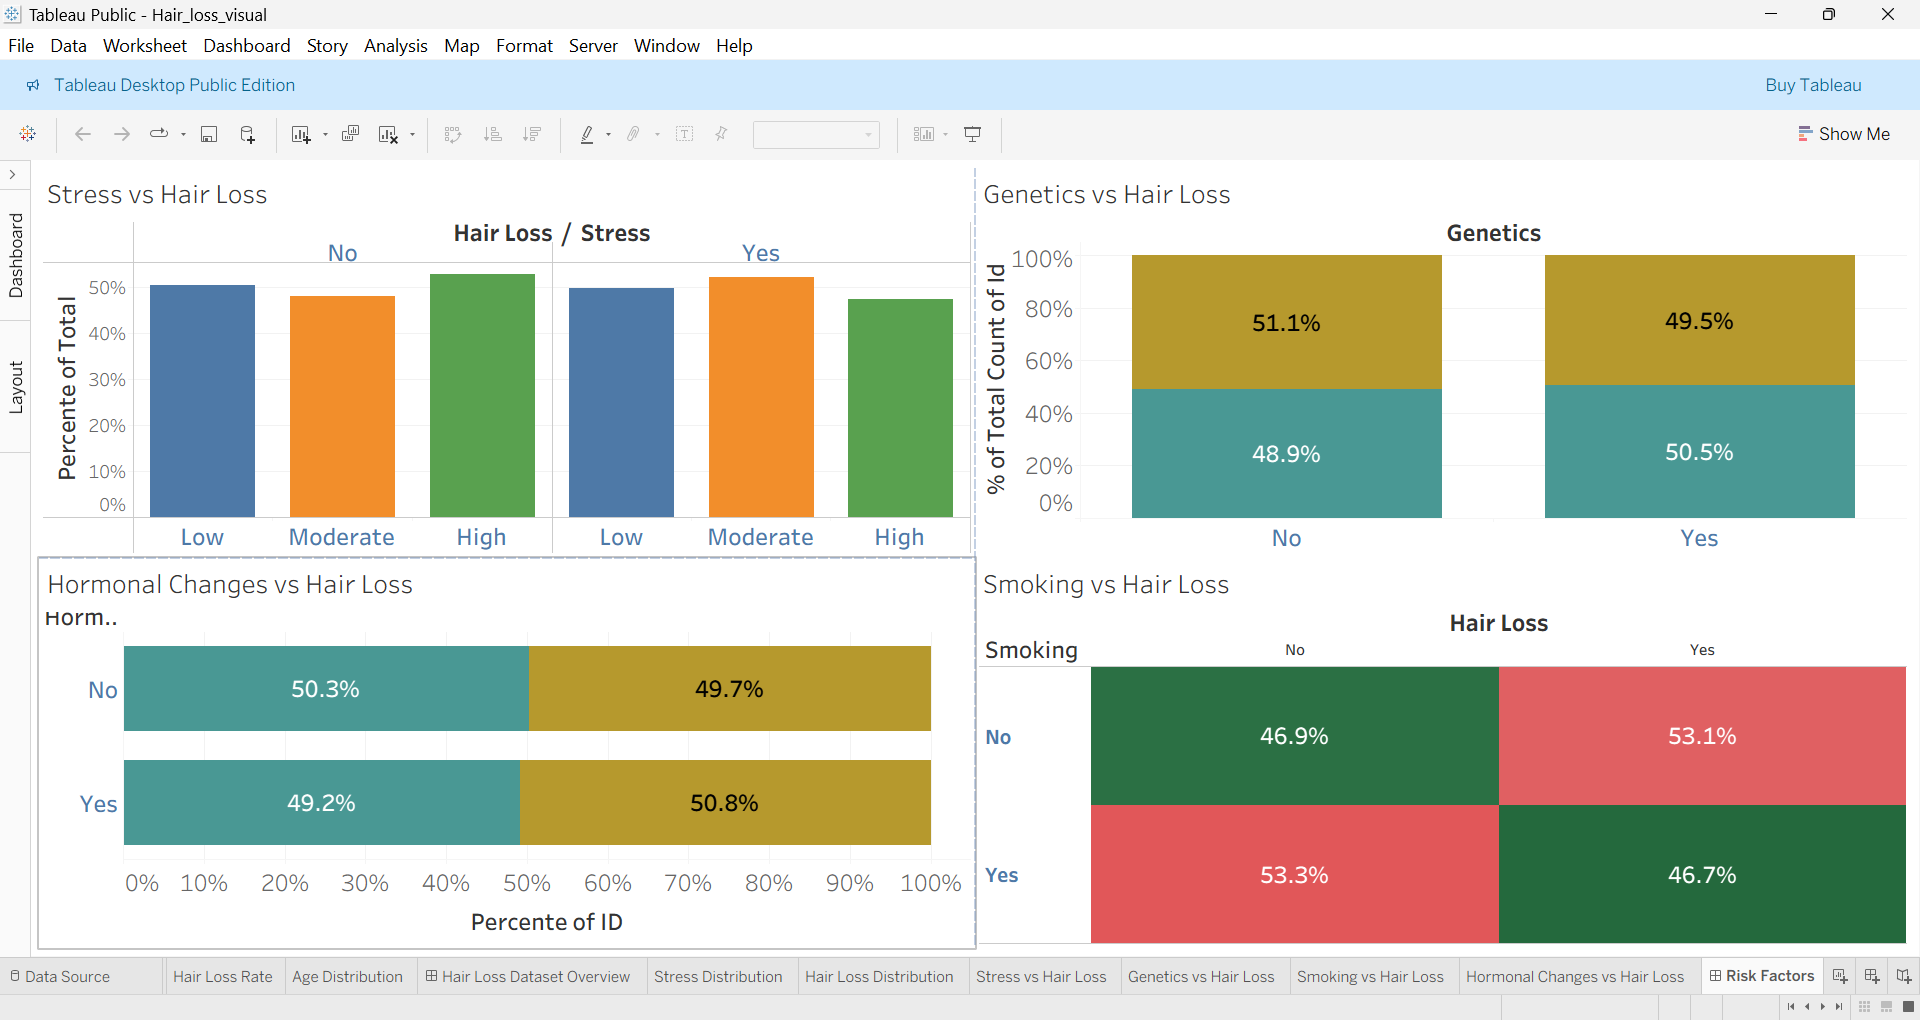Click the Save workbook icon
The width and height of the screenshot is (1920, 1020).
point(209,134)
